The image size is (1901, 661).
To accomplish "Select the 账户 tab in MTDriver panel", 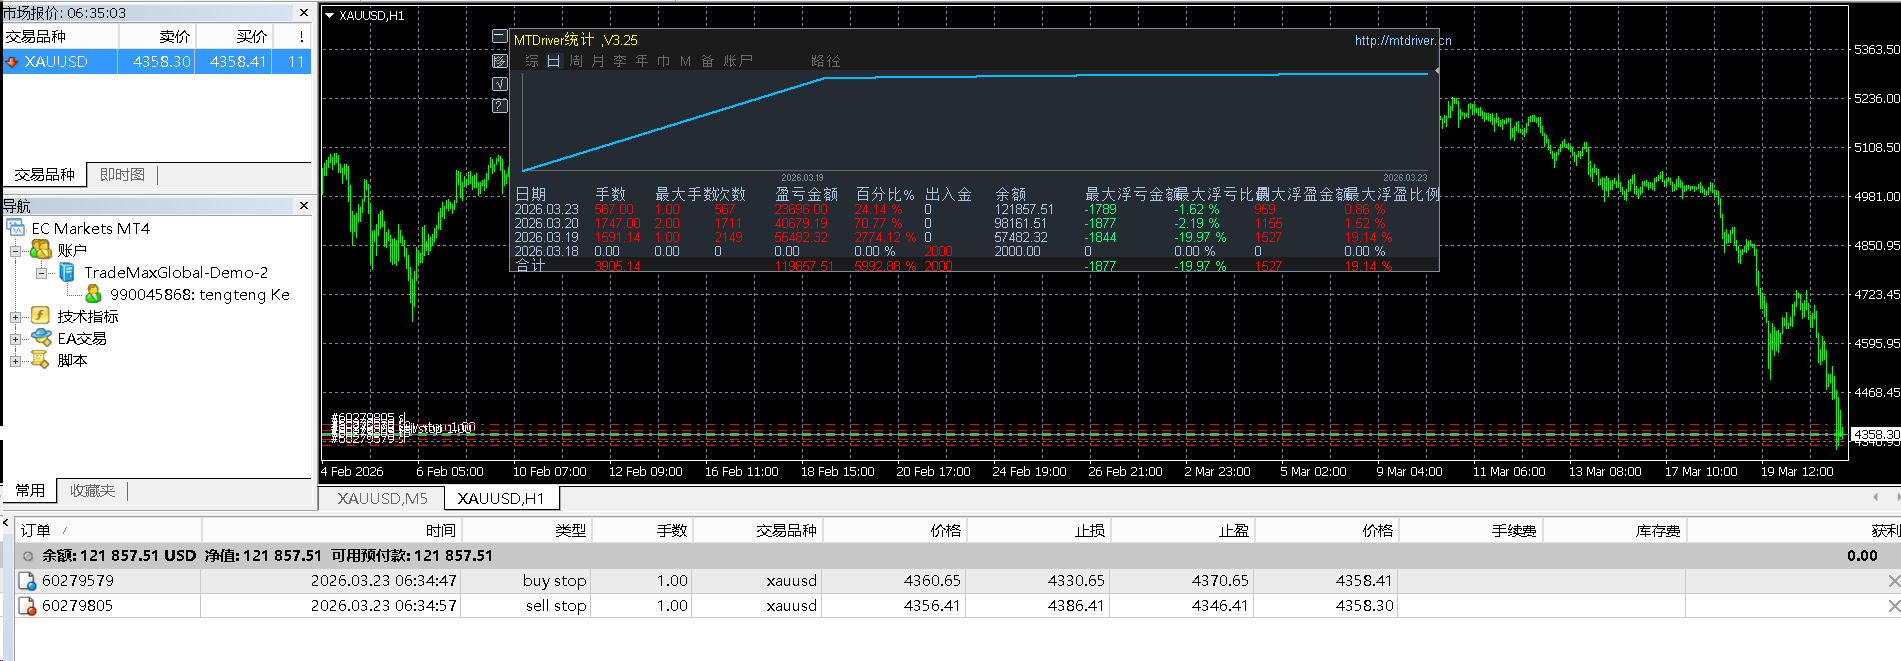I will tap(738, 61).
